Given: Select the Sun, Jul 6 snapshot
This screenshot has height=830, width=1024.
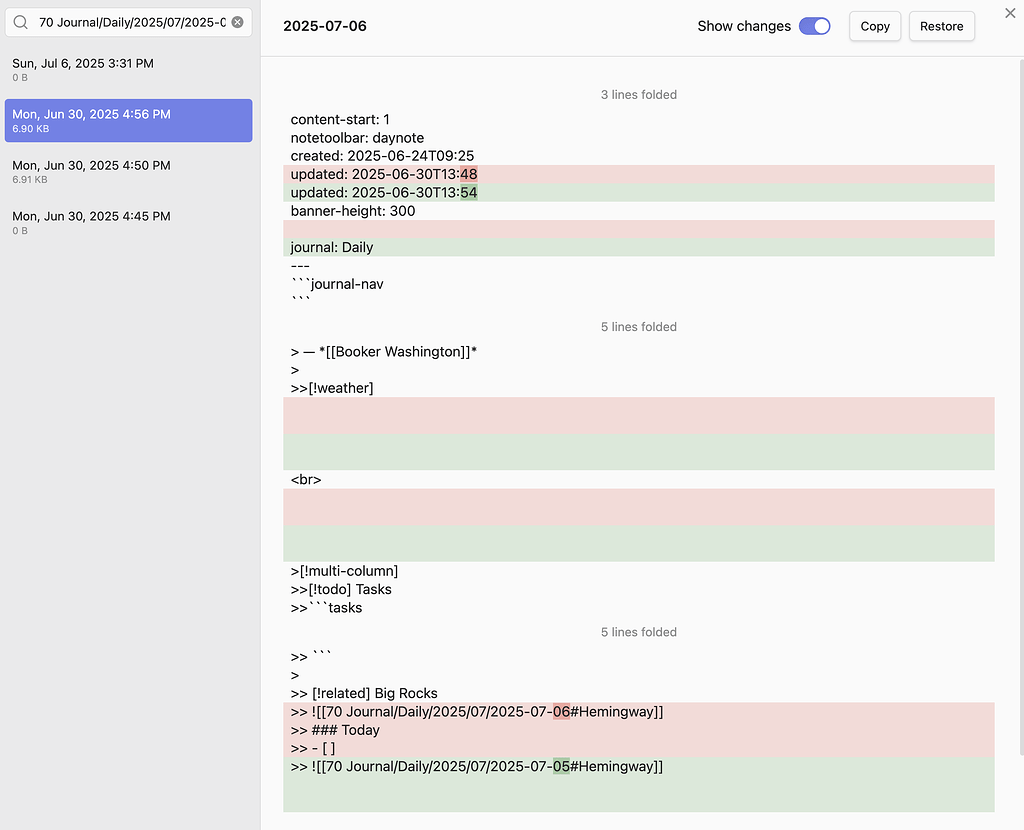Looking at the screenshot, I should tap(128, 69).
